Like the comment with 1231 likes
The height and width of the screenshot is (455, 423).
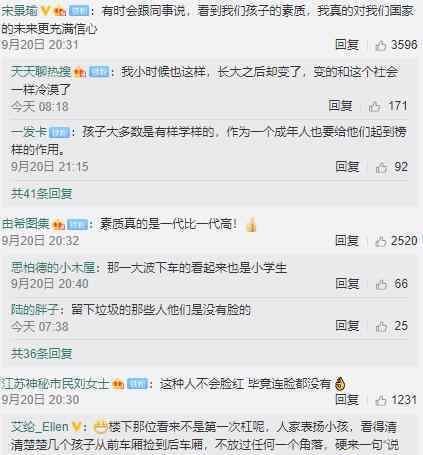(381, 400)
